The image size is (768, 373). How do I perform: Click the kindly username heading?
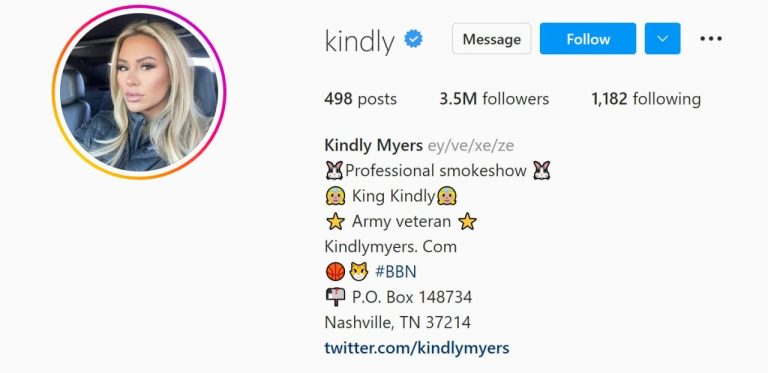coord(360,41)
